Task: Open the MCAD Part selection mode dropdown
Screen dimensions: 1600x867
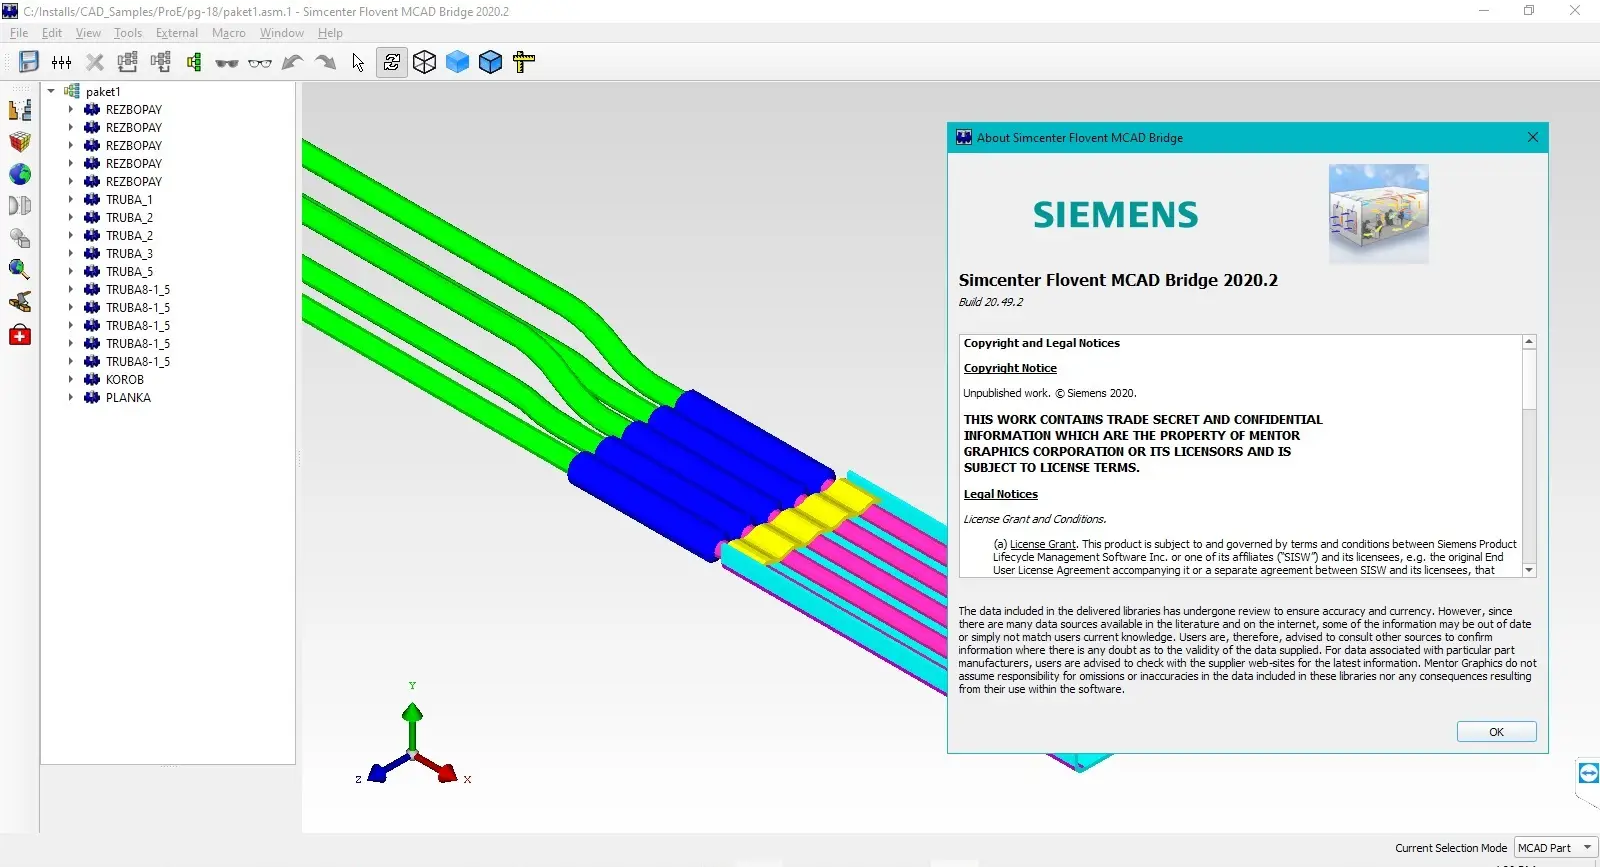Action: coord(1556,848)
